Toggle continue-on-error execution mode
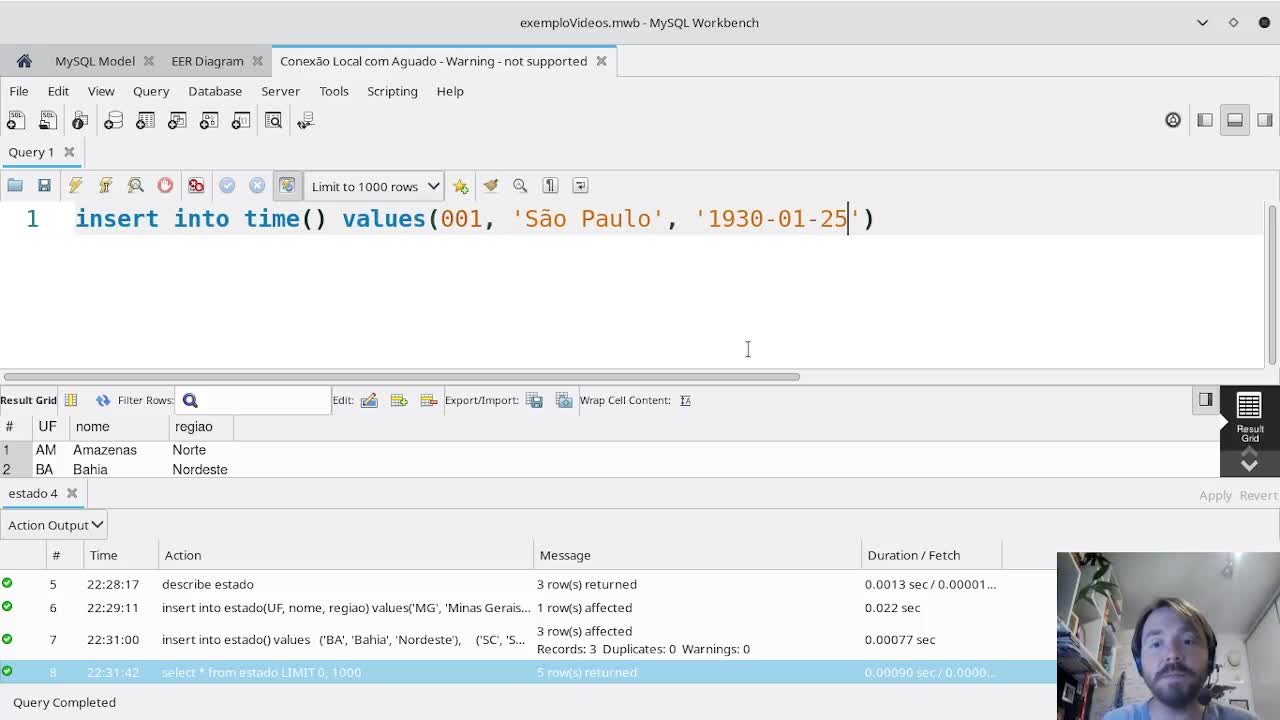1280x720 pixels. [196, 185]
